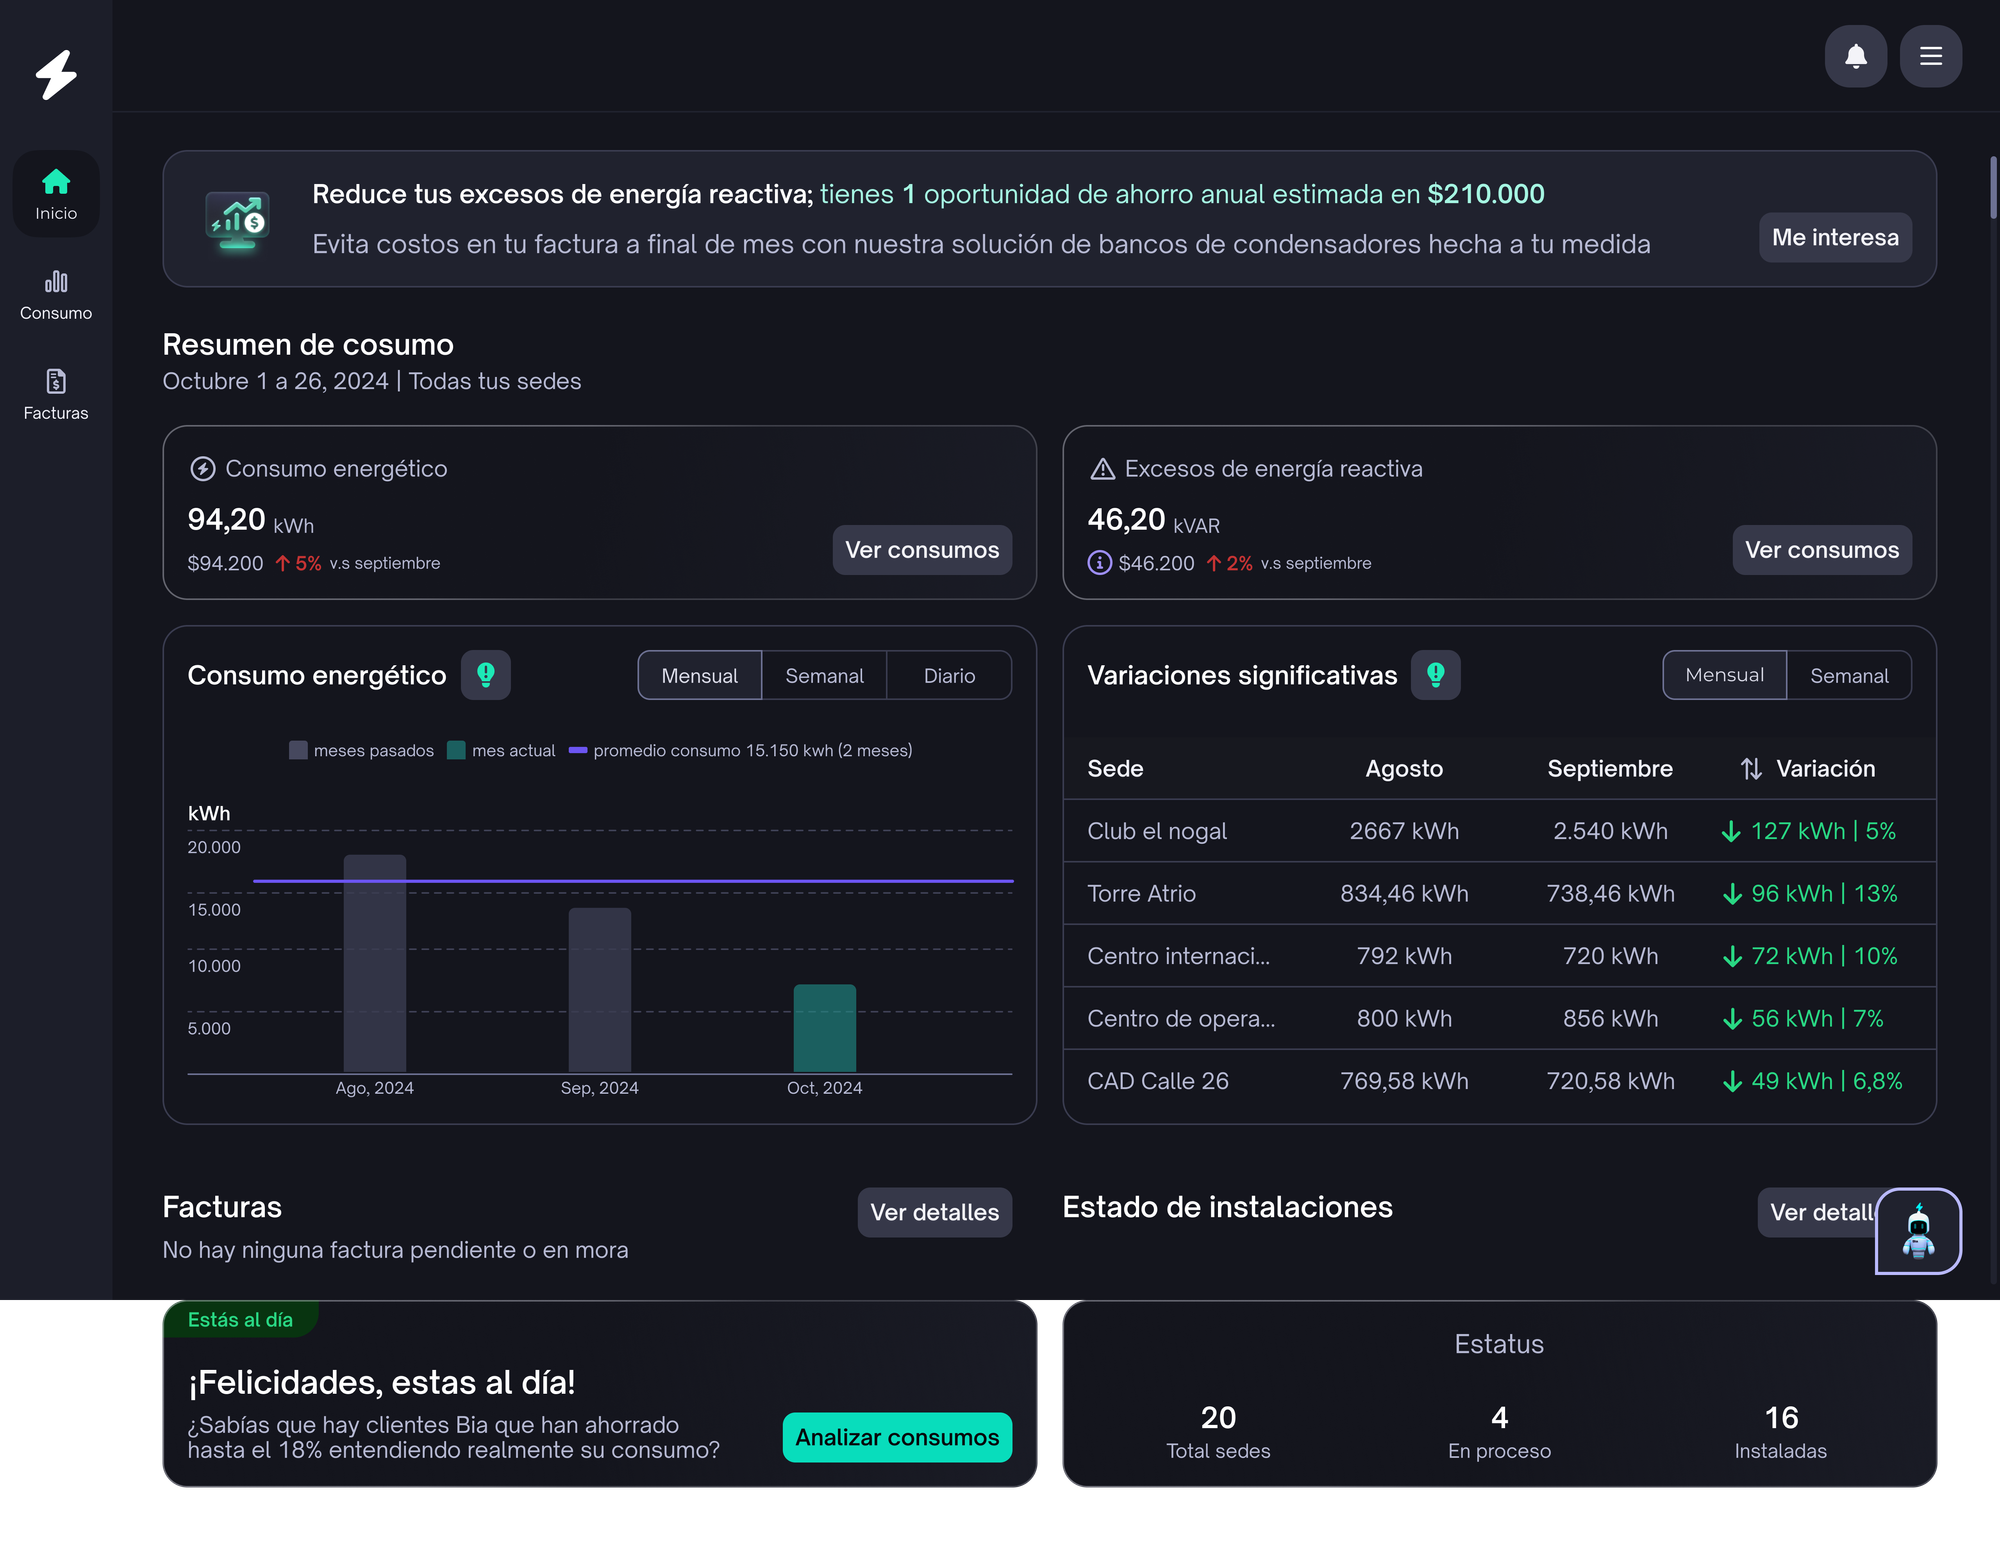Click Ver consumos for reactive energy excess
The image size is (2000, 1550).
tap(1821, 550)
